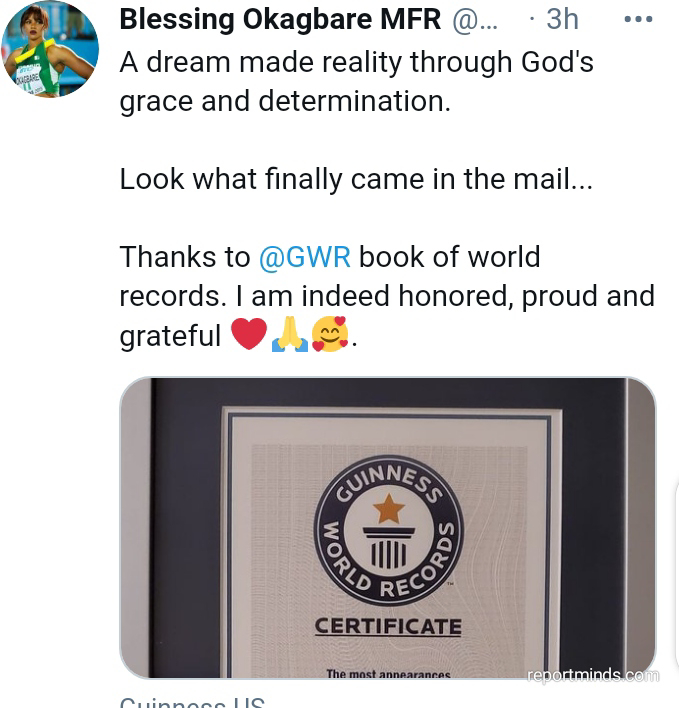The image size is (679, 708).
Task: Click the tweet text 'A dream made reality'
Action: click(x=260, y=62)
